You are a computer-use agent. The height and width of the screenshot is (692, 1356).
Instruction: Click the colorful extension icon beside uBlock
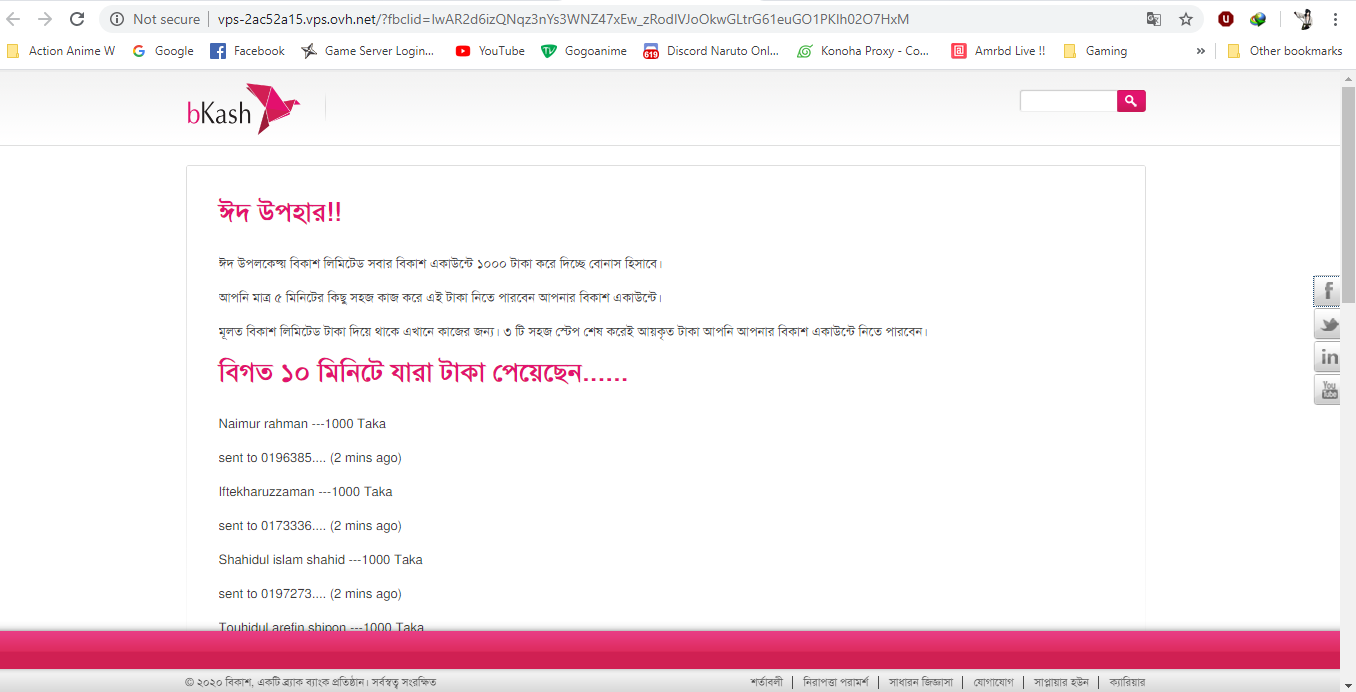tap(1258, 19)
